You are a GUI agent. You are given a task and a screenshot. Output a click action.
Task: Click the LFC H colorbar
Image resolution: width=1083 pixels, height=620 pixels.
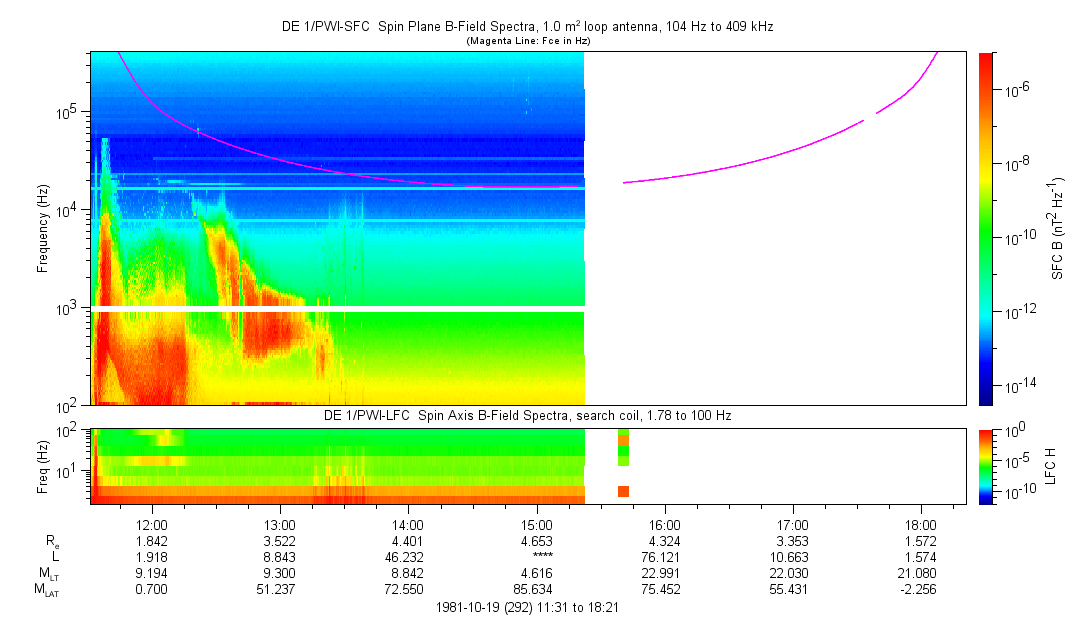click(985, 465)
